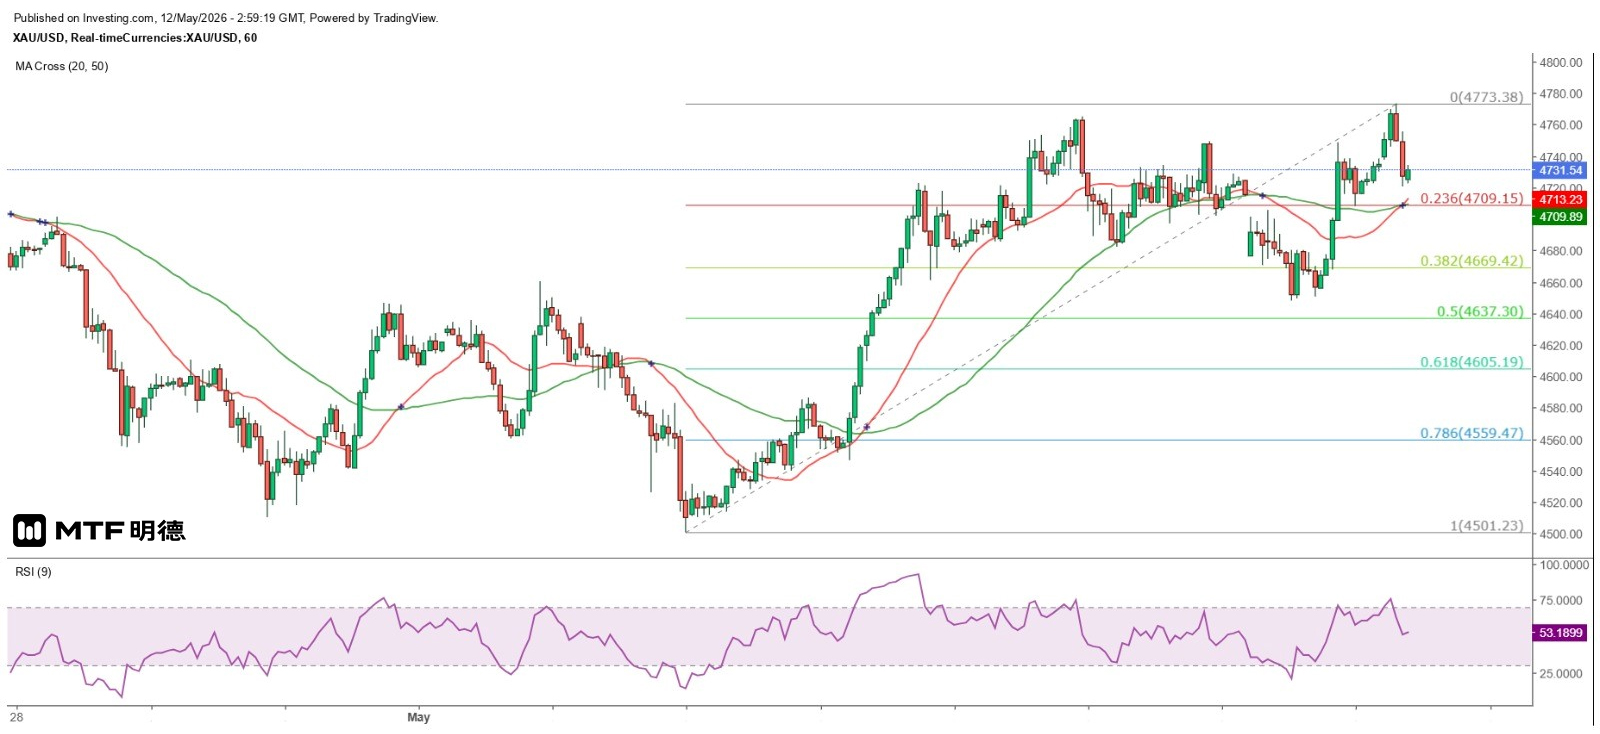Click the 4540.00 price axis label
The image size is (1600, 734).
[1561, 471]
